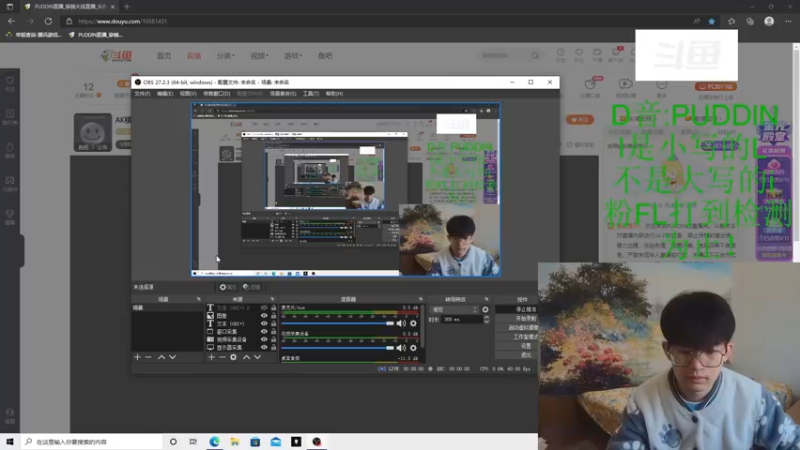The width and height of the screenshot is (800, 450).
Task: Click the Douyu logo on the page
Action: [x=117, y=56]
